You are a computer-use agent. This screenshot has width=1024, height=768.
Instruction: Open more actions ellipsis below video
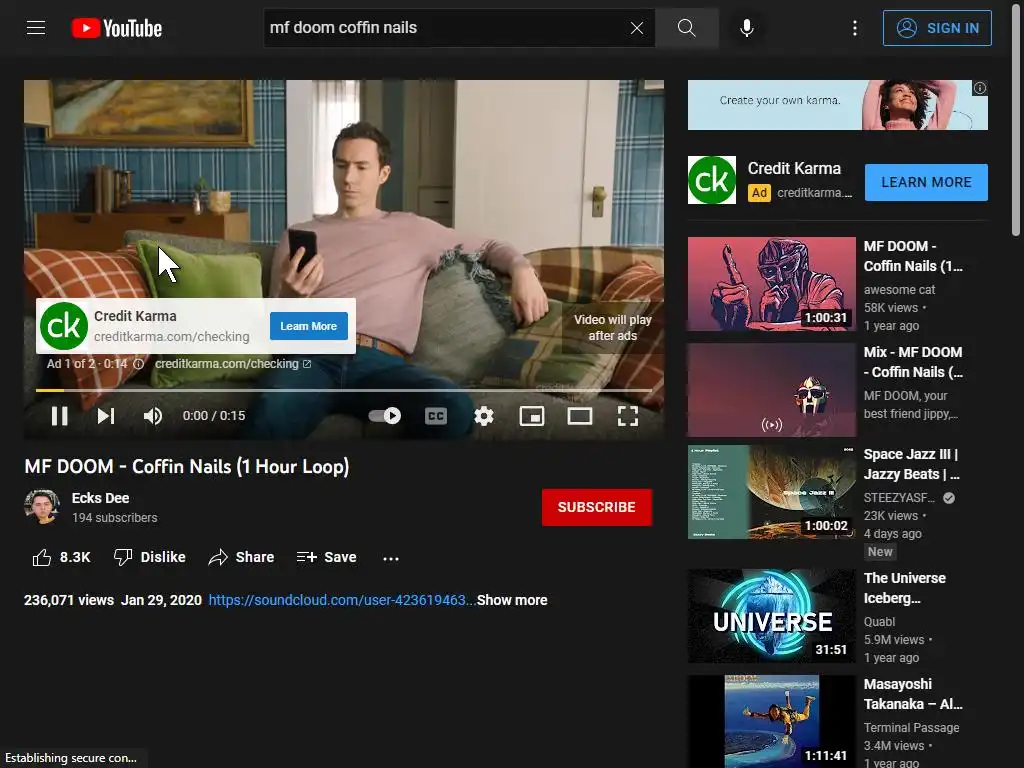(x=391, y=558)
